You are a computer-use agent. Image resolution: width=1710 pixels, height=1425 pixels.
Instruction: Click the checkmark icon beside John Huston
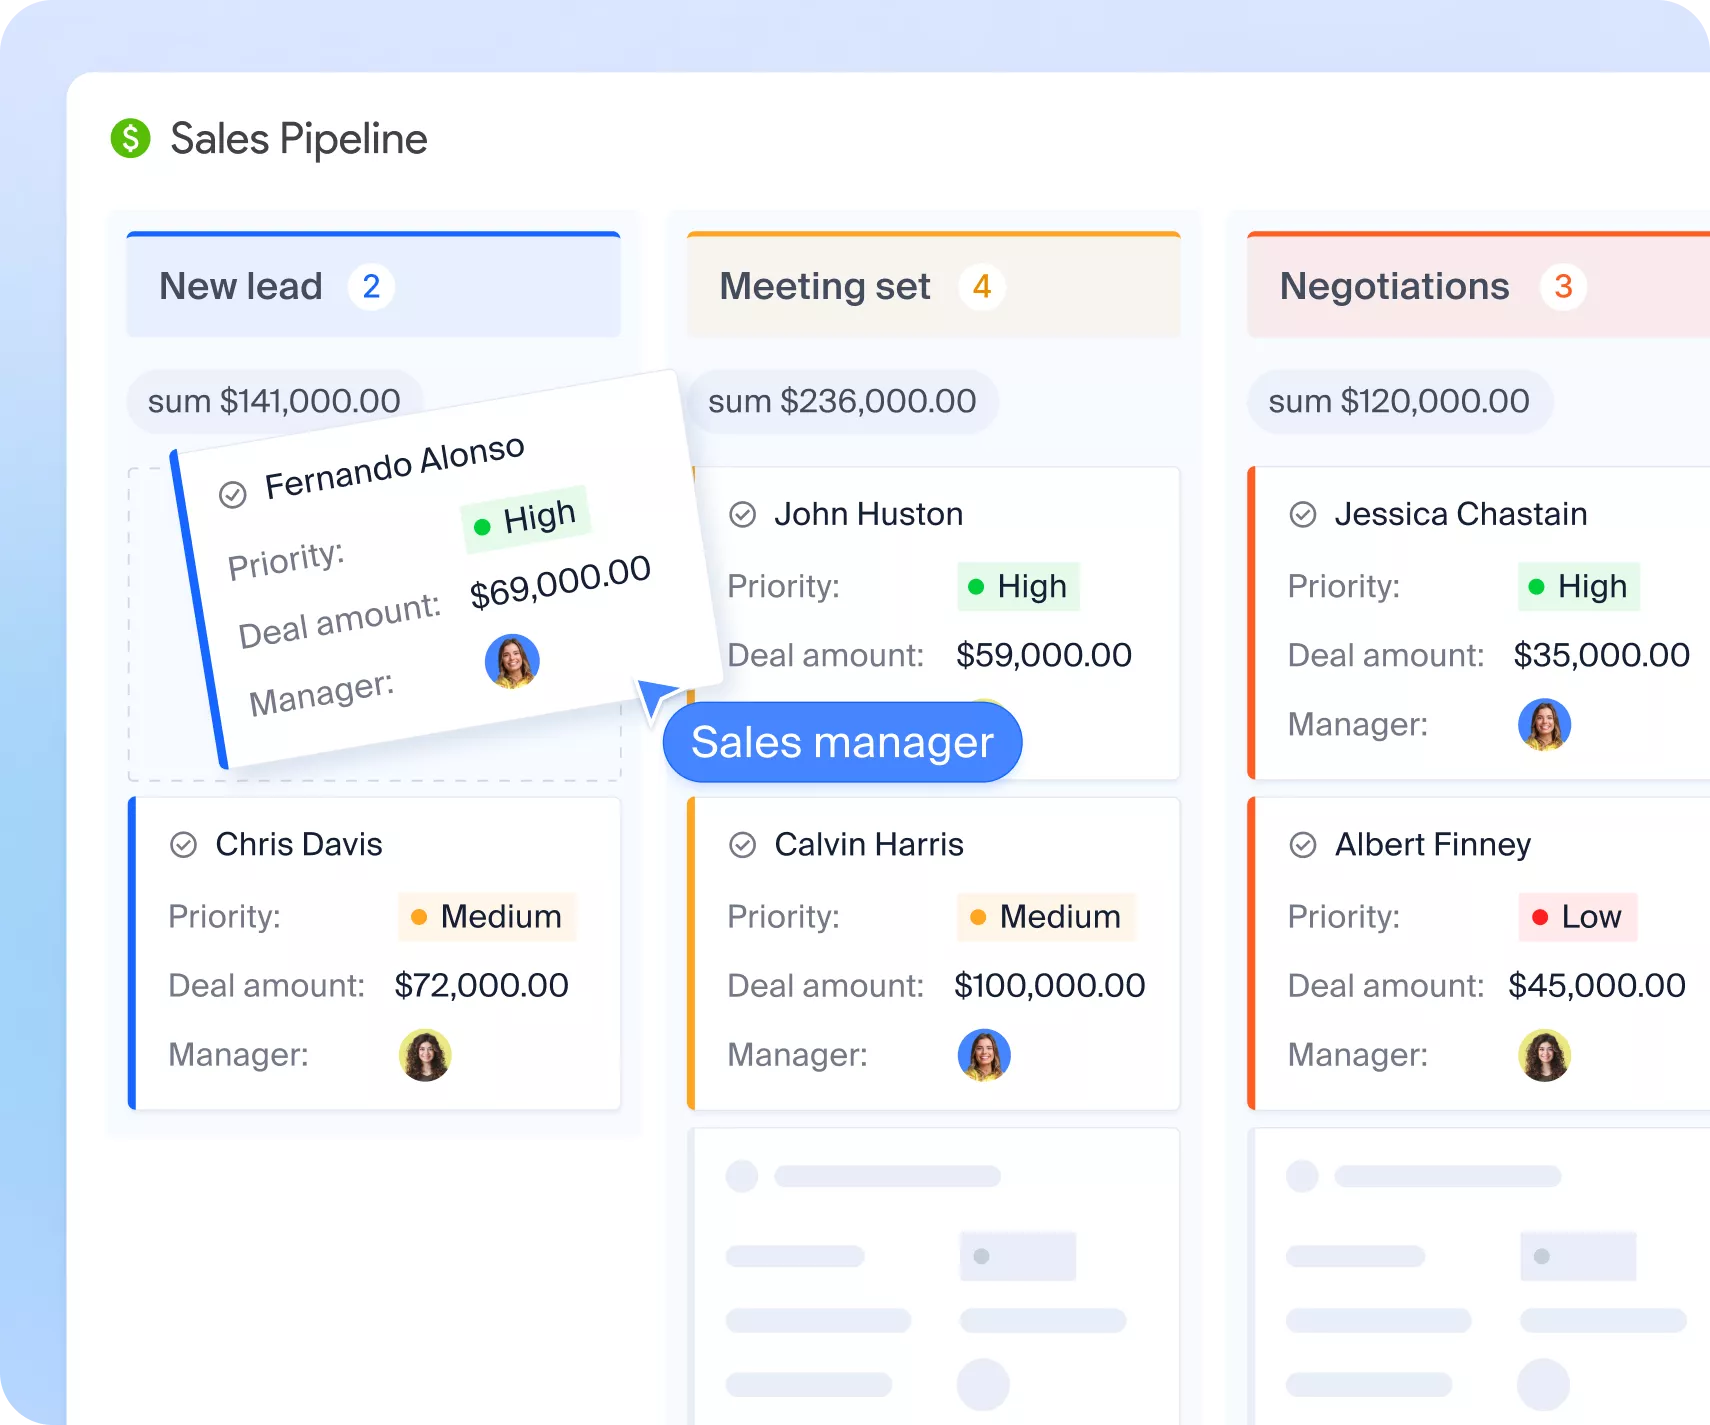point(743,514)
